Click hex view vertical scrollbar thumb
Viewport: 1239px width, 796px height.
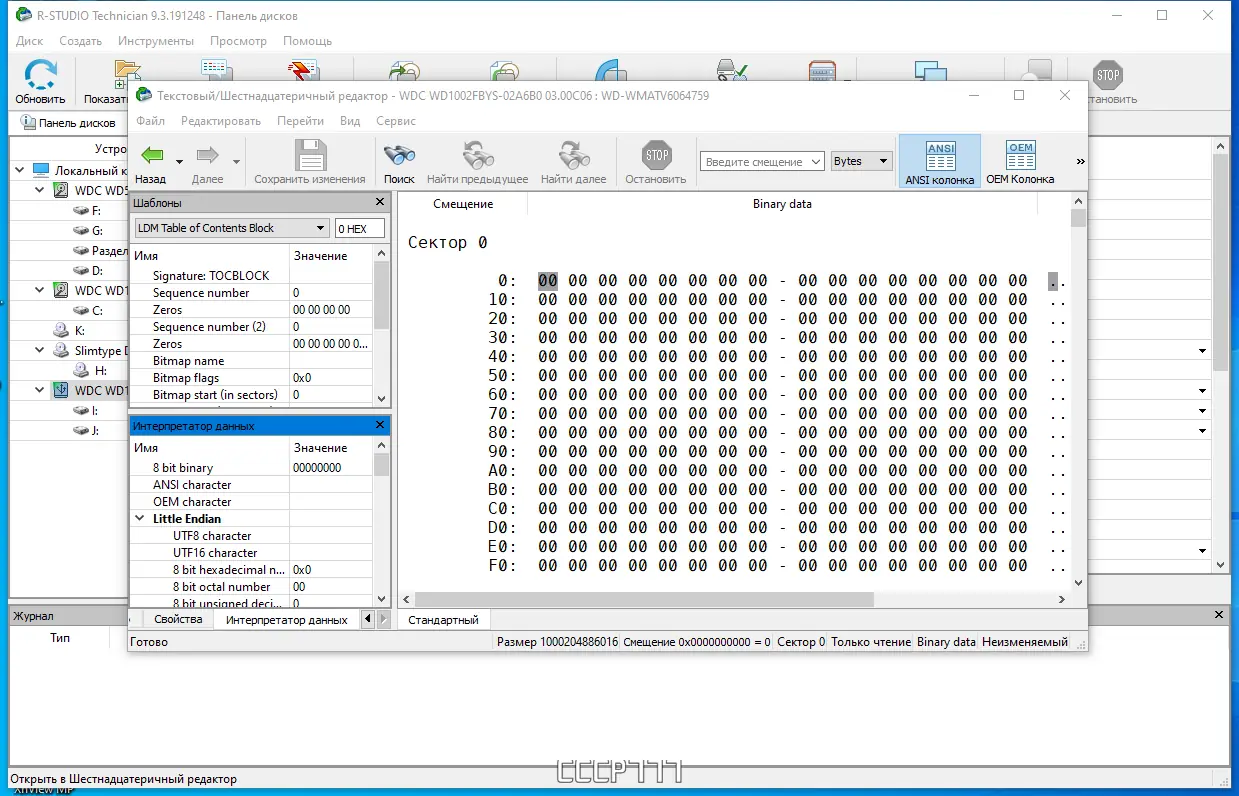click(1078, 219)
